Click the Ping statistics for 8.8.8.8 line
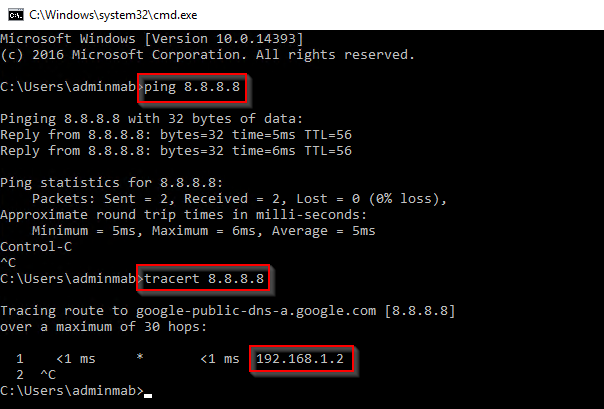 point(112,183)
